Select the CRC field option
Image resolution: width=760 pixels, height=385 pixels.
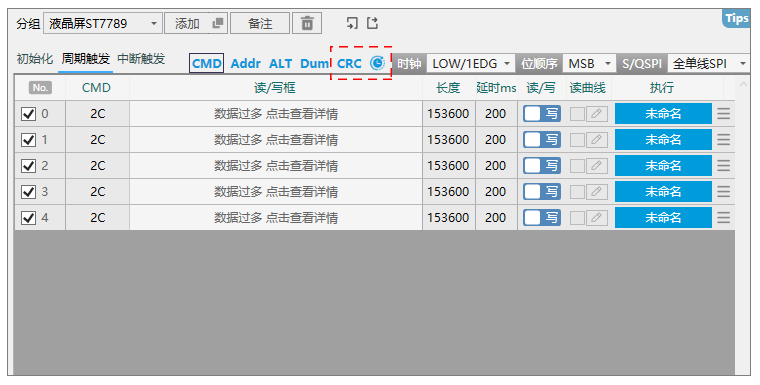[349, 64]
